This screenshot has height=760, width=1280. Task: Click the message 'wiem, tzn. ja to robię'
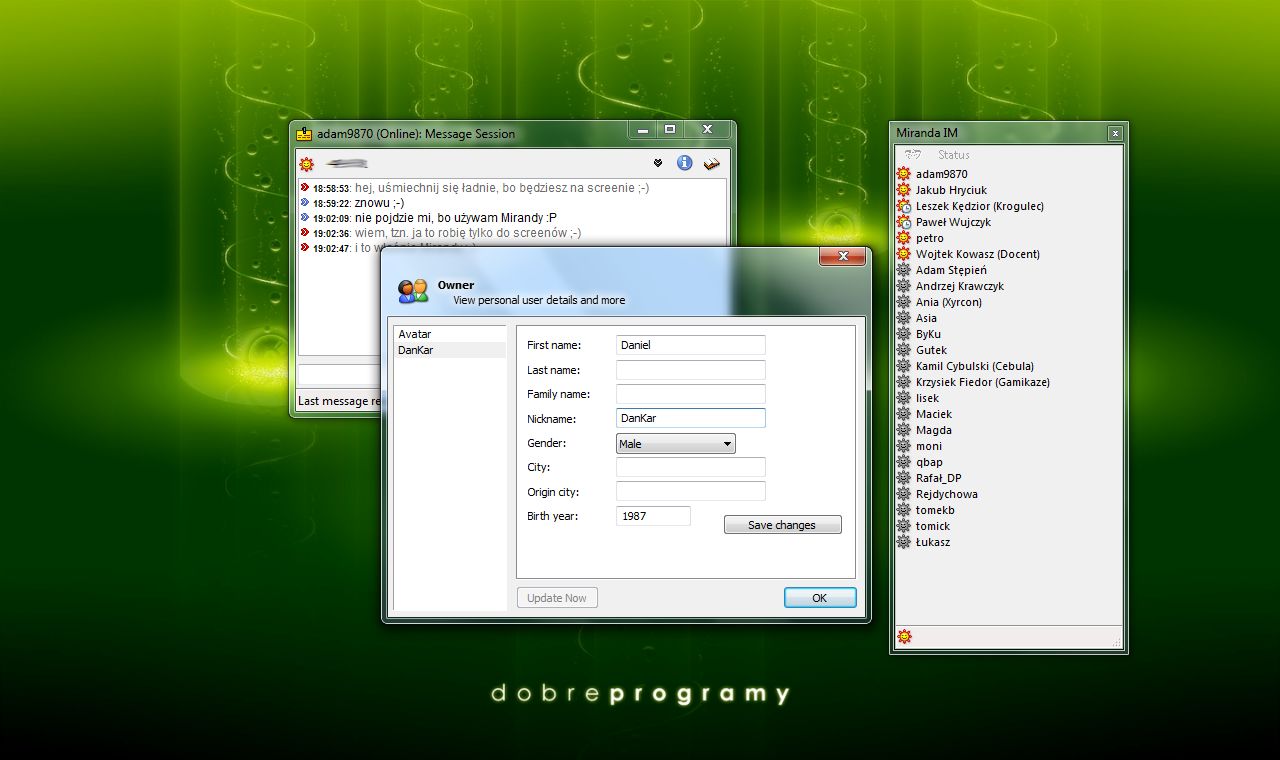coord(468,233)
